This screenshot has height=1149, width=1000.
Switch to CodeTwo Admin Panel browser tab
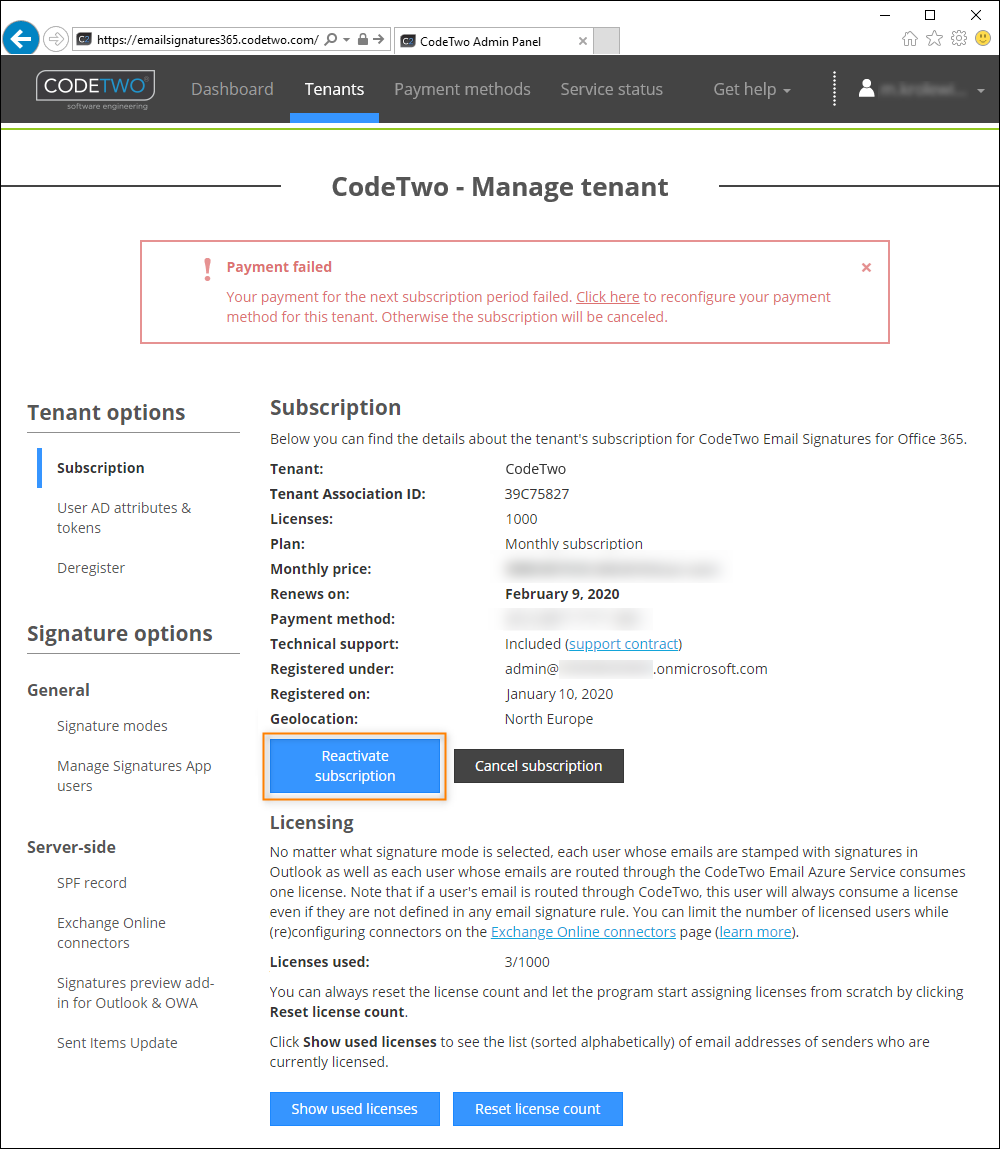(494, 41)
